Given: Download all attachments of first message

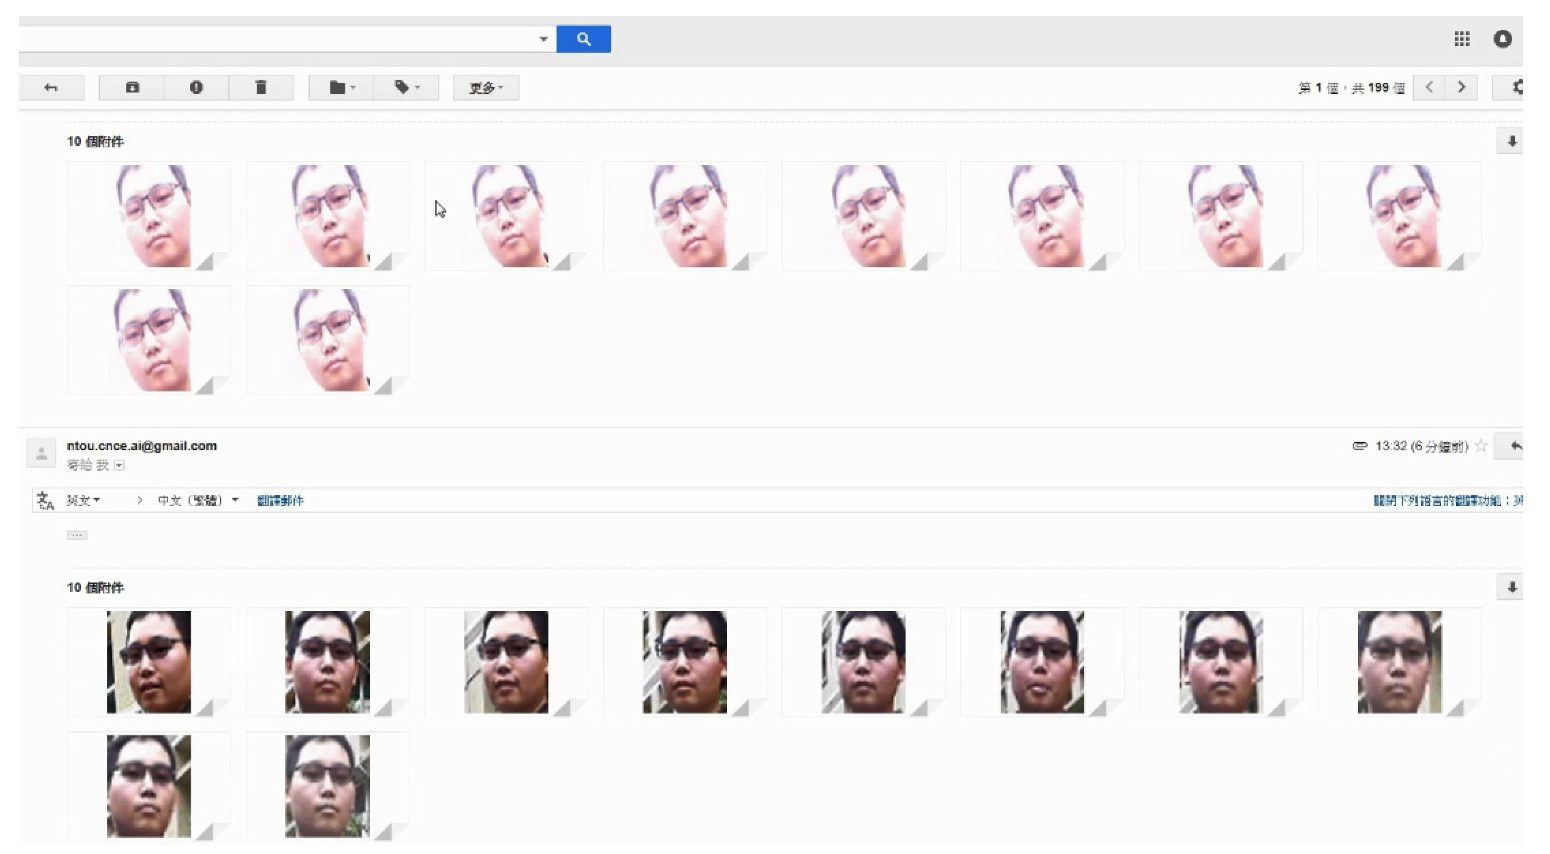Looking at the screenshot, I should pos(1511,142).
